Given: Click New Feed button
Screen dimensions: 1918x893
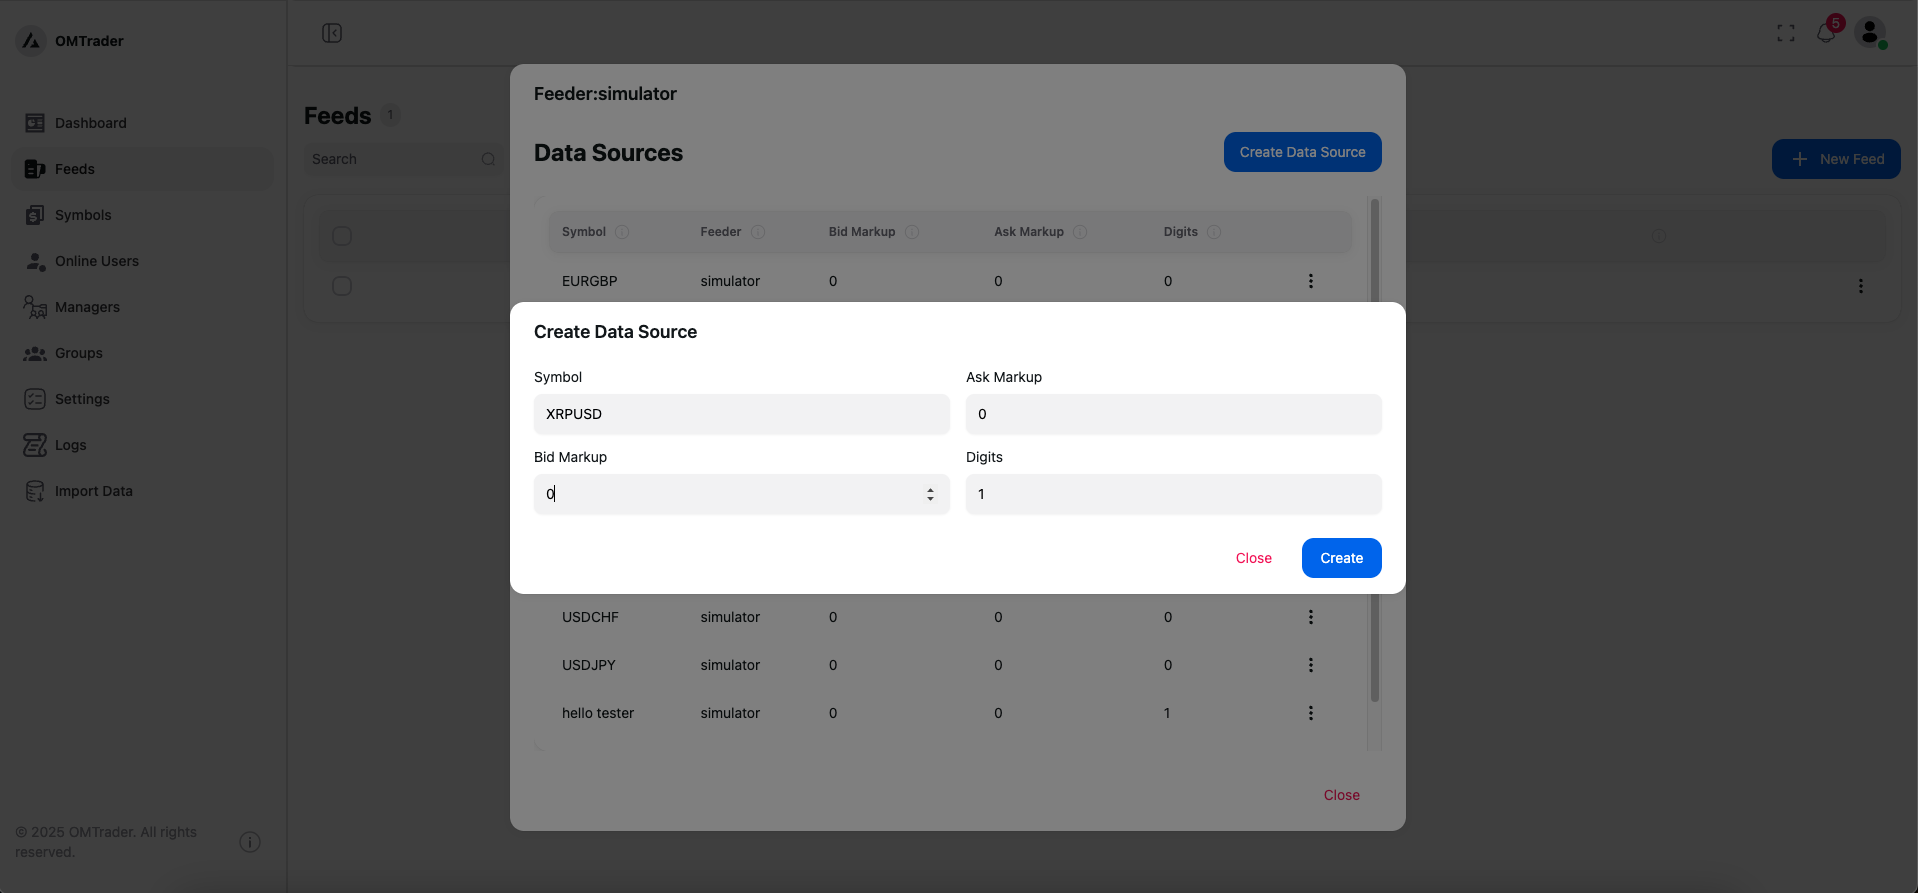Looking at the screenshot, I should point(1836,159).
